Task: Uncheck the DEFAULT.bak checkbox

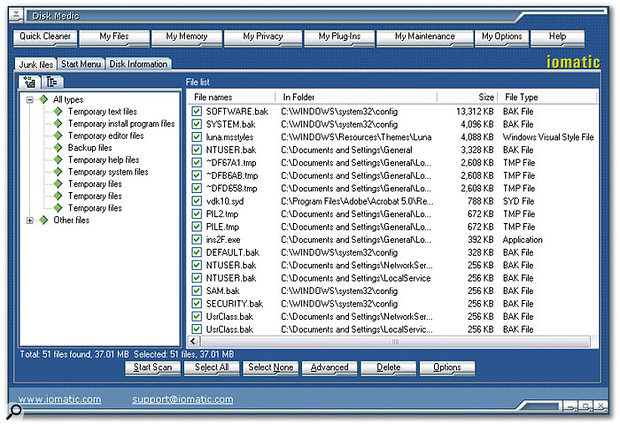Action: click(x=197, y=252)
